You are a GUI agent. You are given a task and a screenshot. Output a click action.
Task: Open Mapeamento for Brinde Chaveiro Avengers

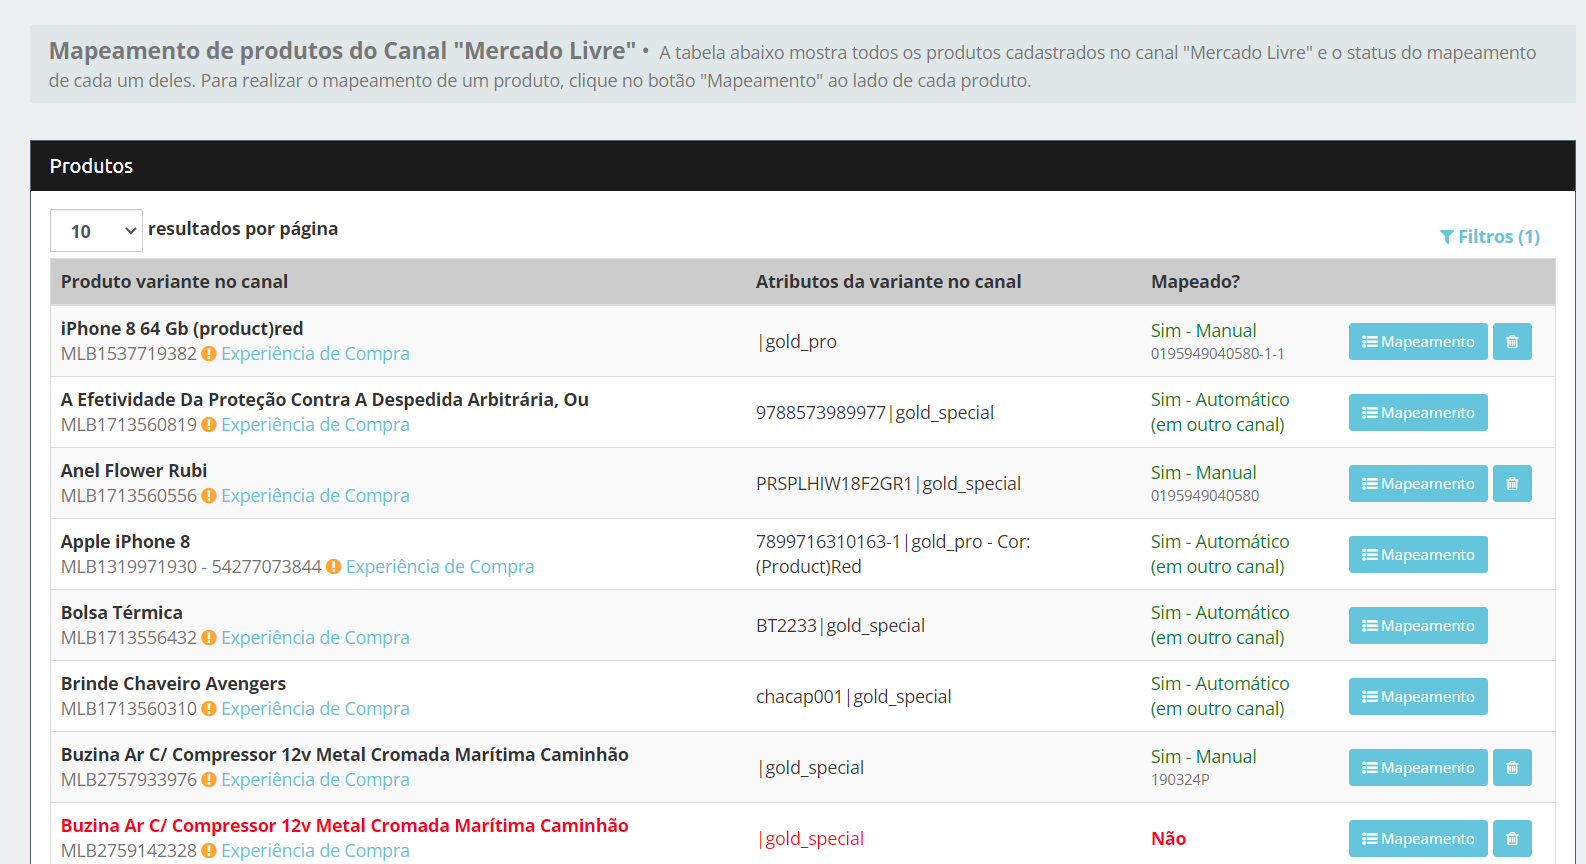click(x=1418, y=697)
